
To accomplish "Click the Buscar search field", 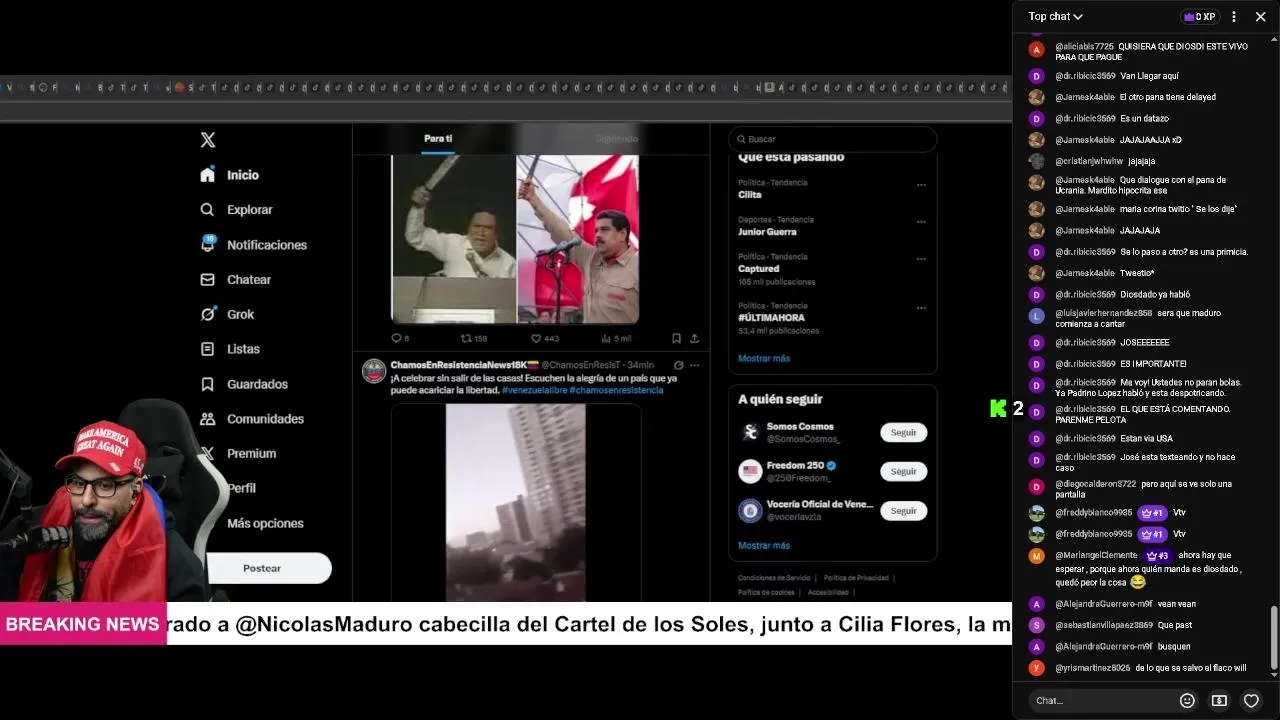I will (x=832, y=139).
